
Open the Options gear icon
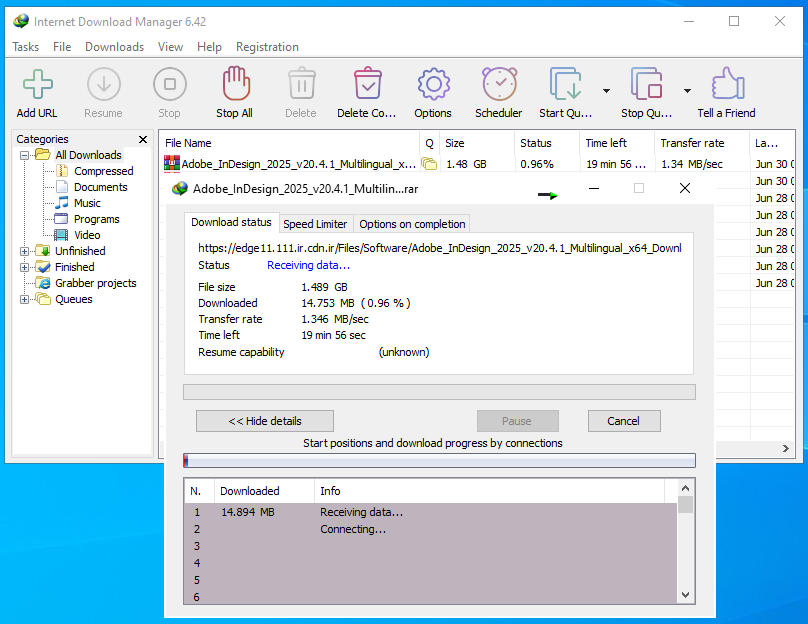pos(433,84)
